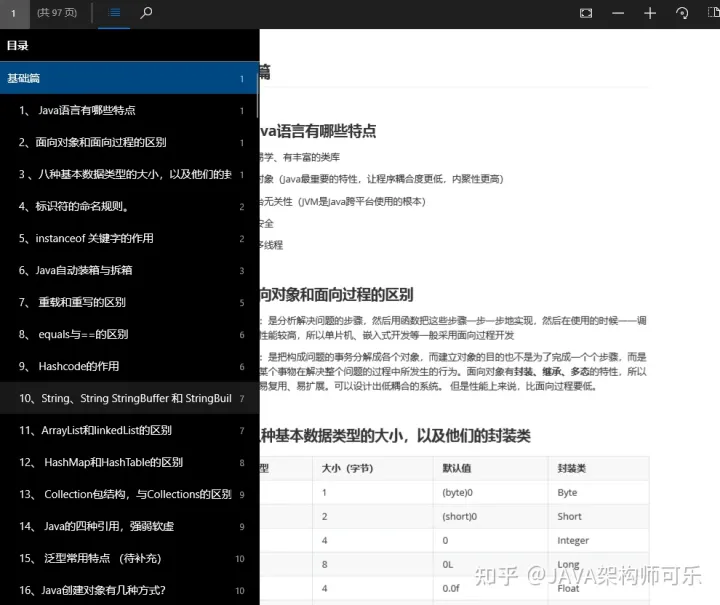Click the 大小（字节）table header
Image resolution: width=720 pixels, height=605 pixels.
[x=348, y=468]
